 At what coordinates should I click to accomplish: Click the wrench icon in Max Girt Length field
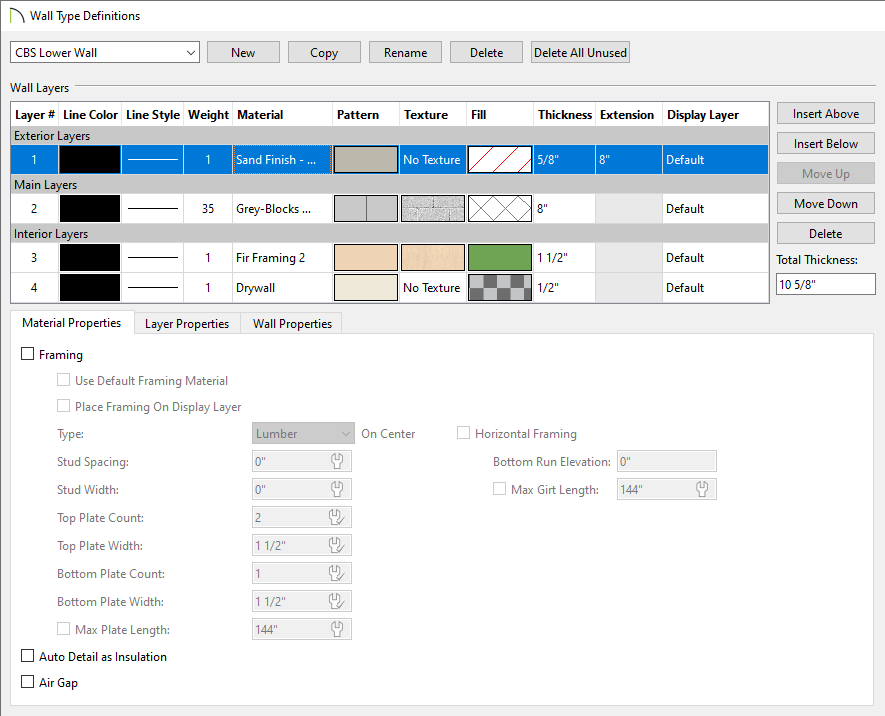click(x=702, y=489)
